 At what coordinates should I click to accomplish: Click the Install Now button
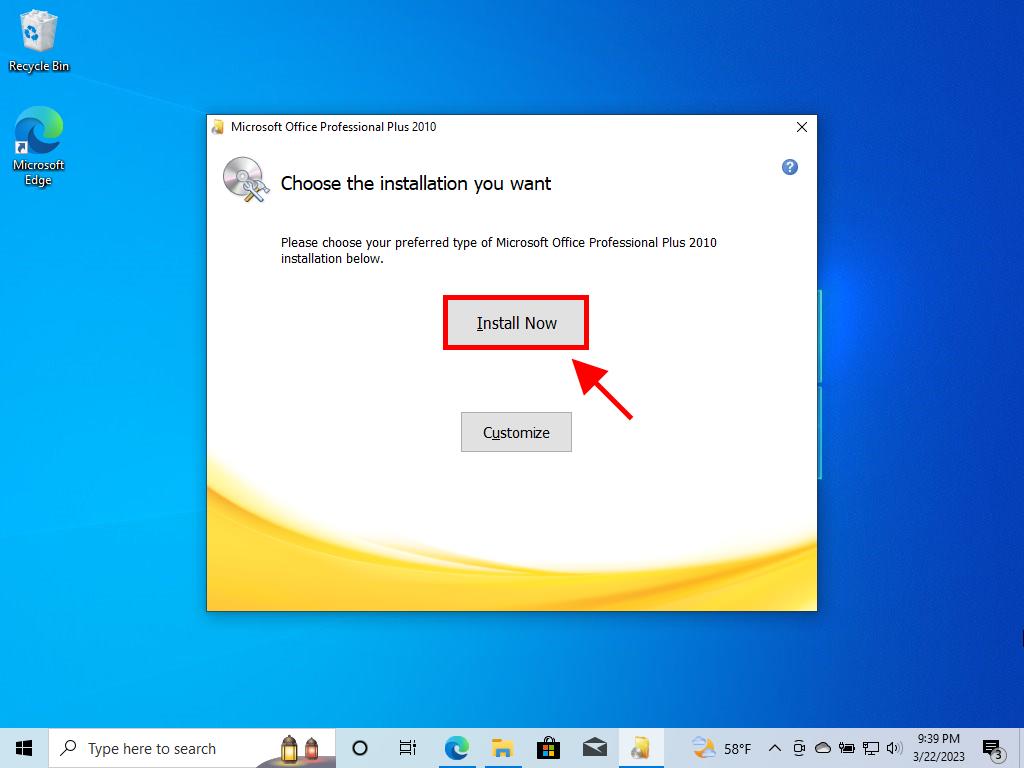pyautogui.click(x=516, y=323)
